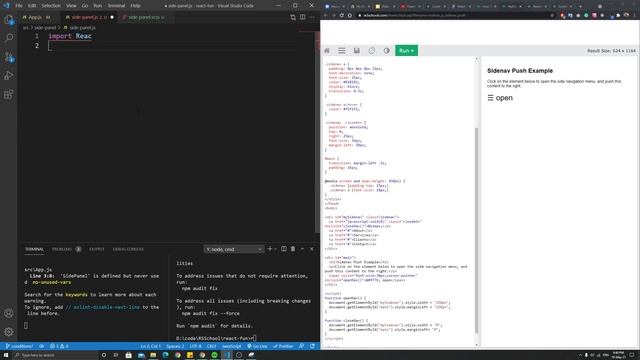
Task: Open the Search view in VS Code activity bar
Action: [x=9, y=38]
